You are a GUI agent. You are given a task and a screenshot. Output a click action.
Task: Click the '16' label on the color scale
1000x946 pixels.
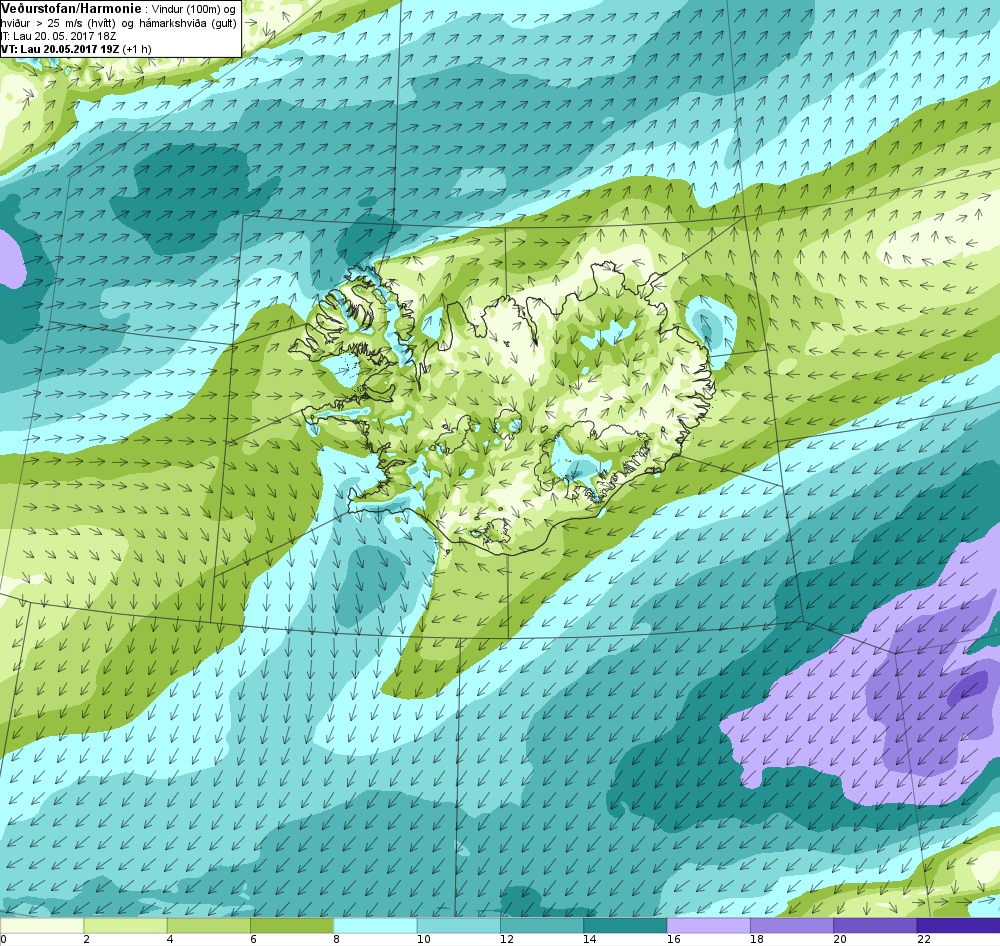coord(673,939)
